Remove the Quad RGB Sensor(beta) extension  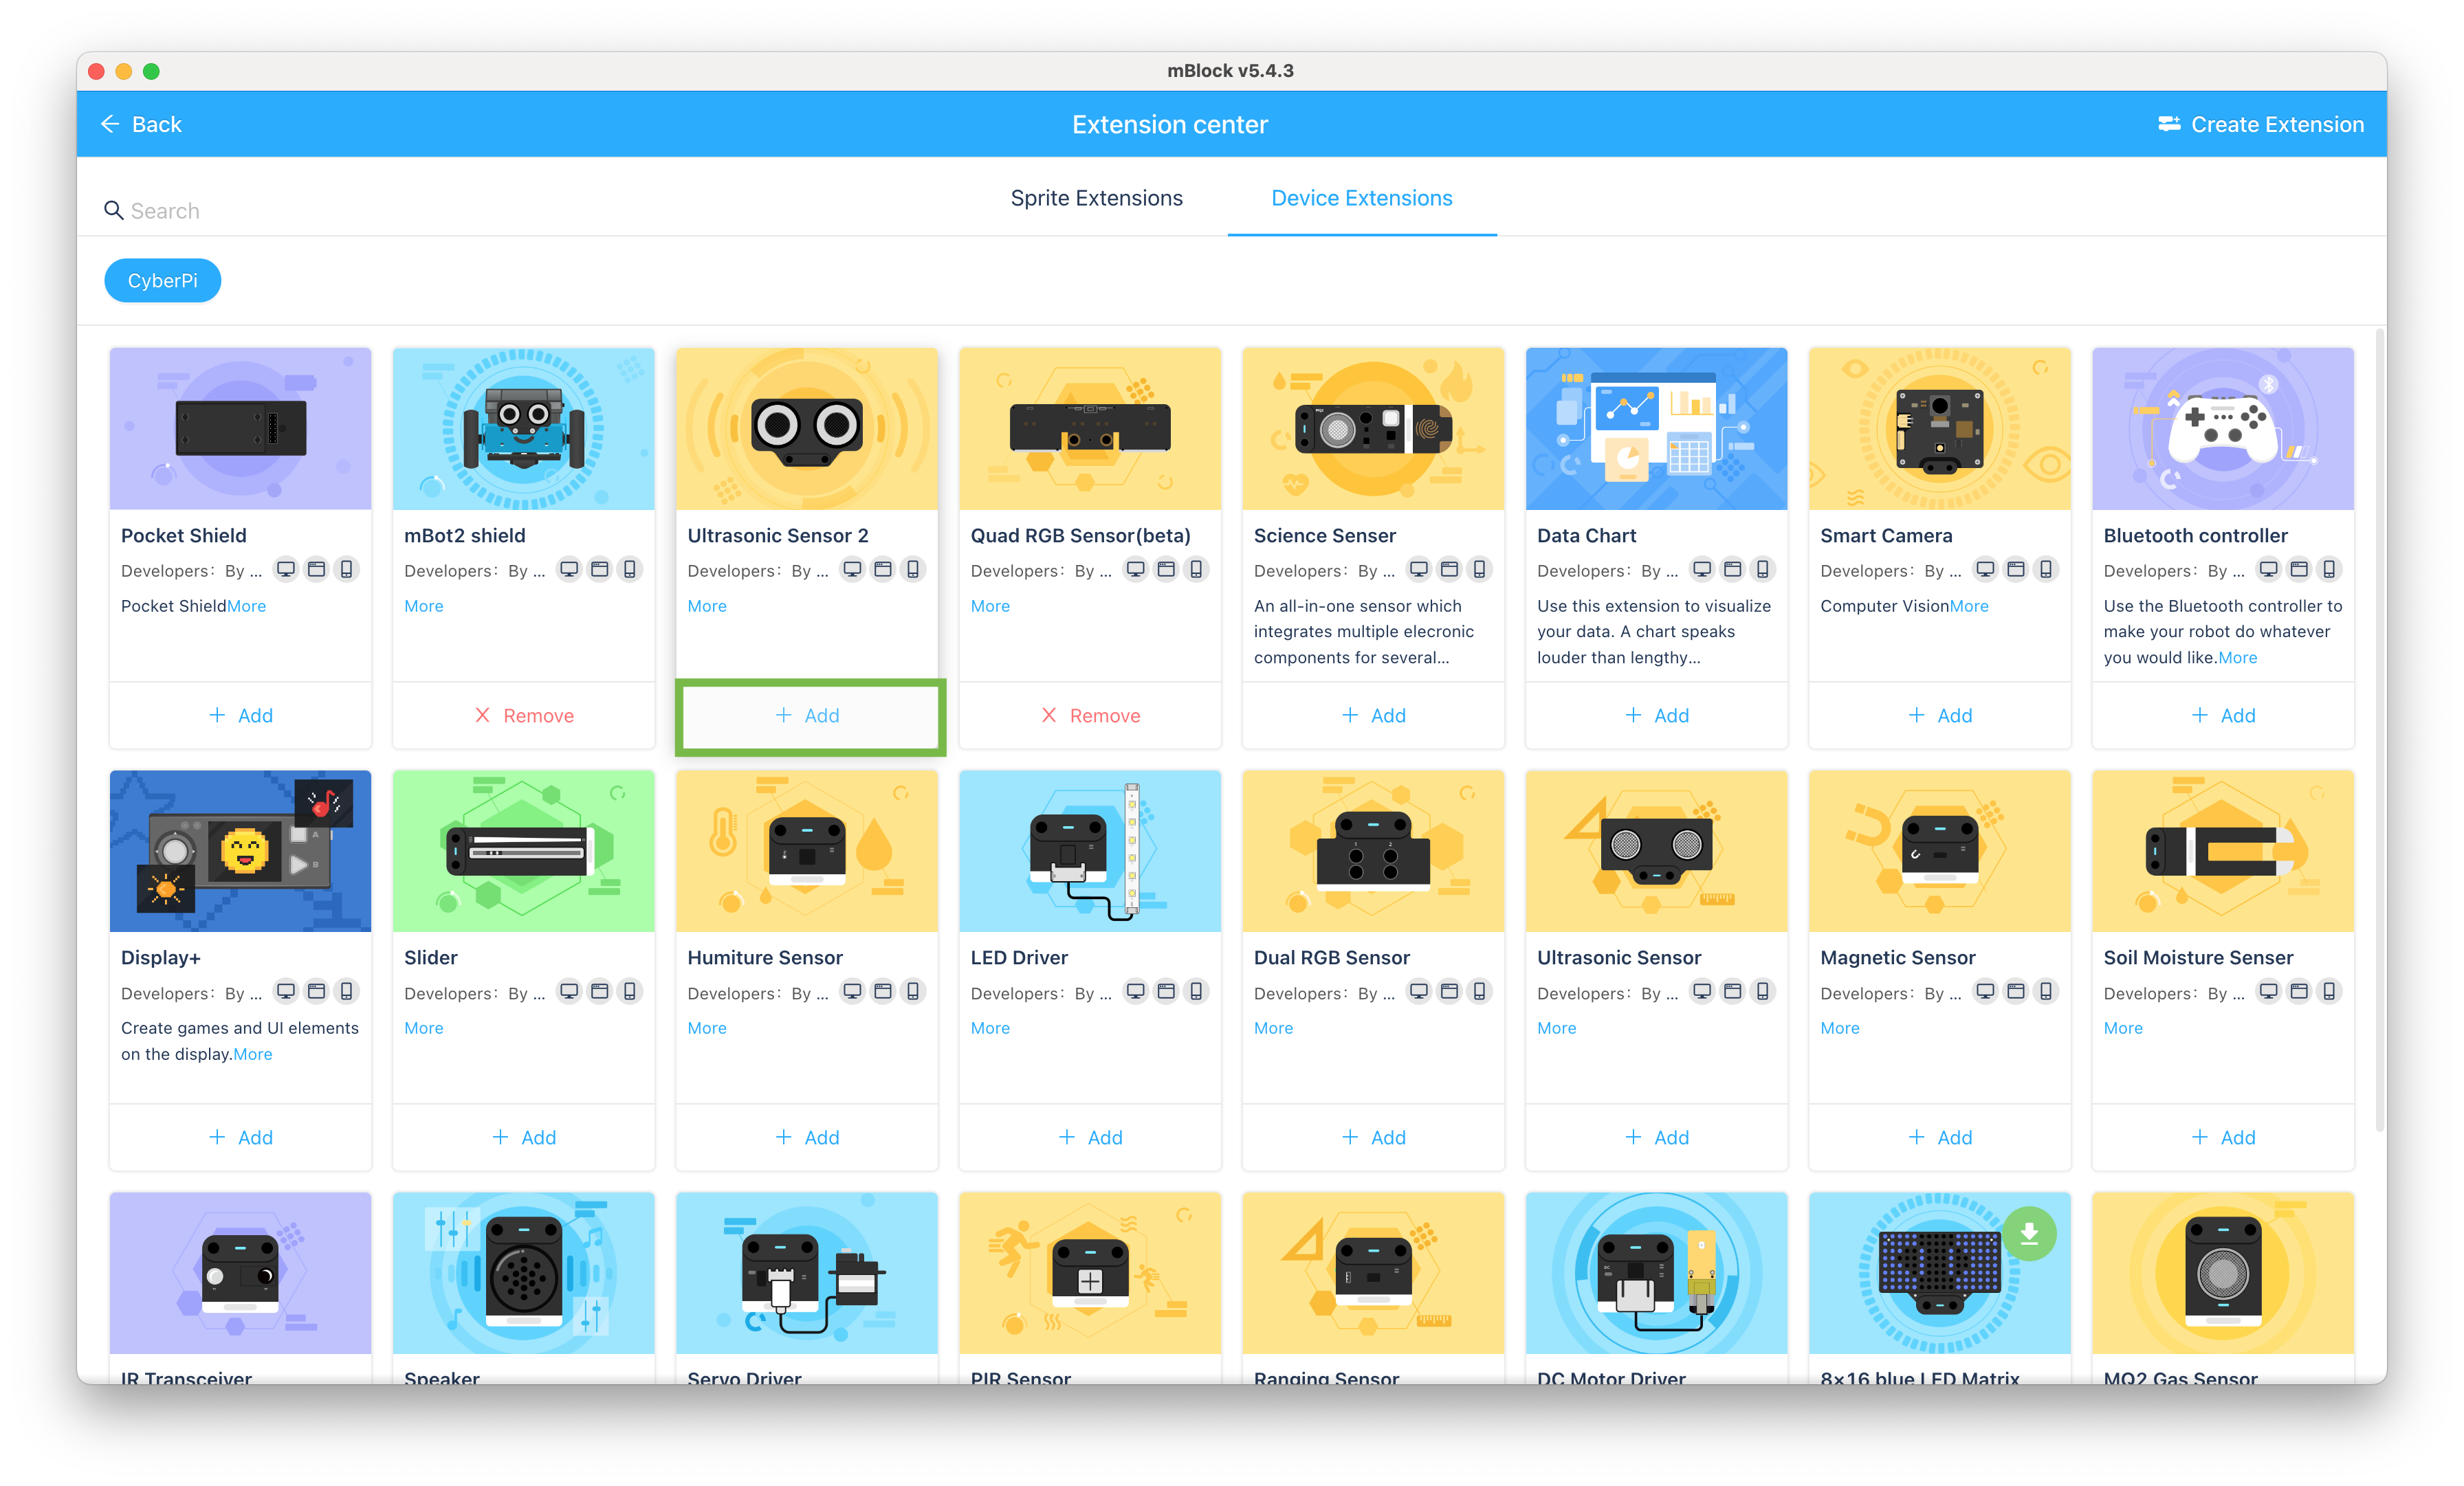(x=1090, y=715)
